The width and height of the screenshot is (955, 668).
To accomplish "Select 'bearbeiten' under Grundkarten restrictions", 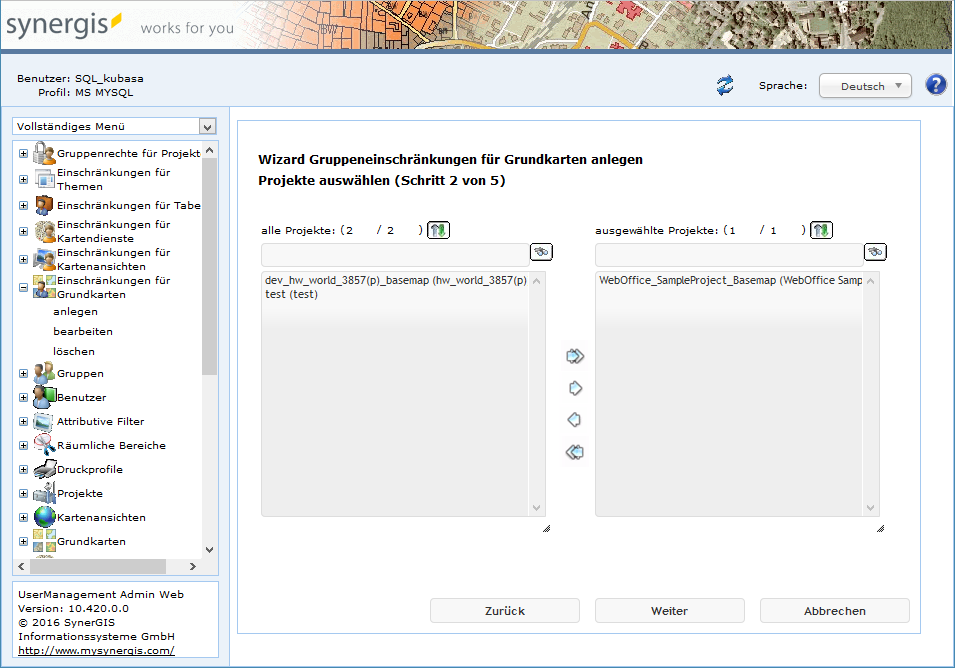I will [83, 331].
